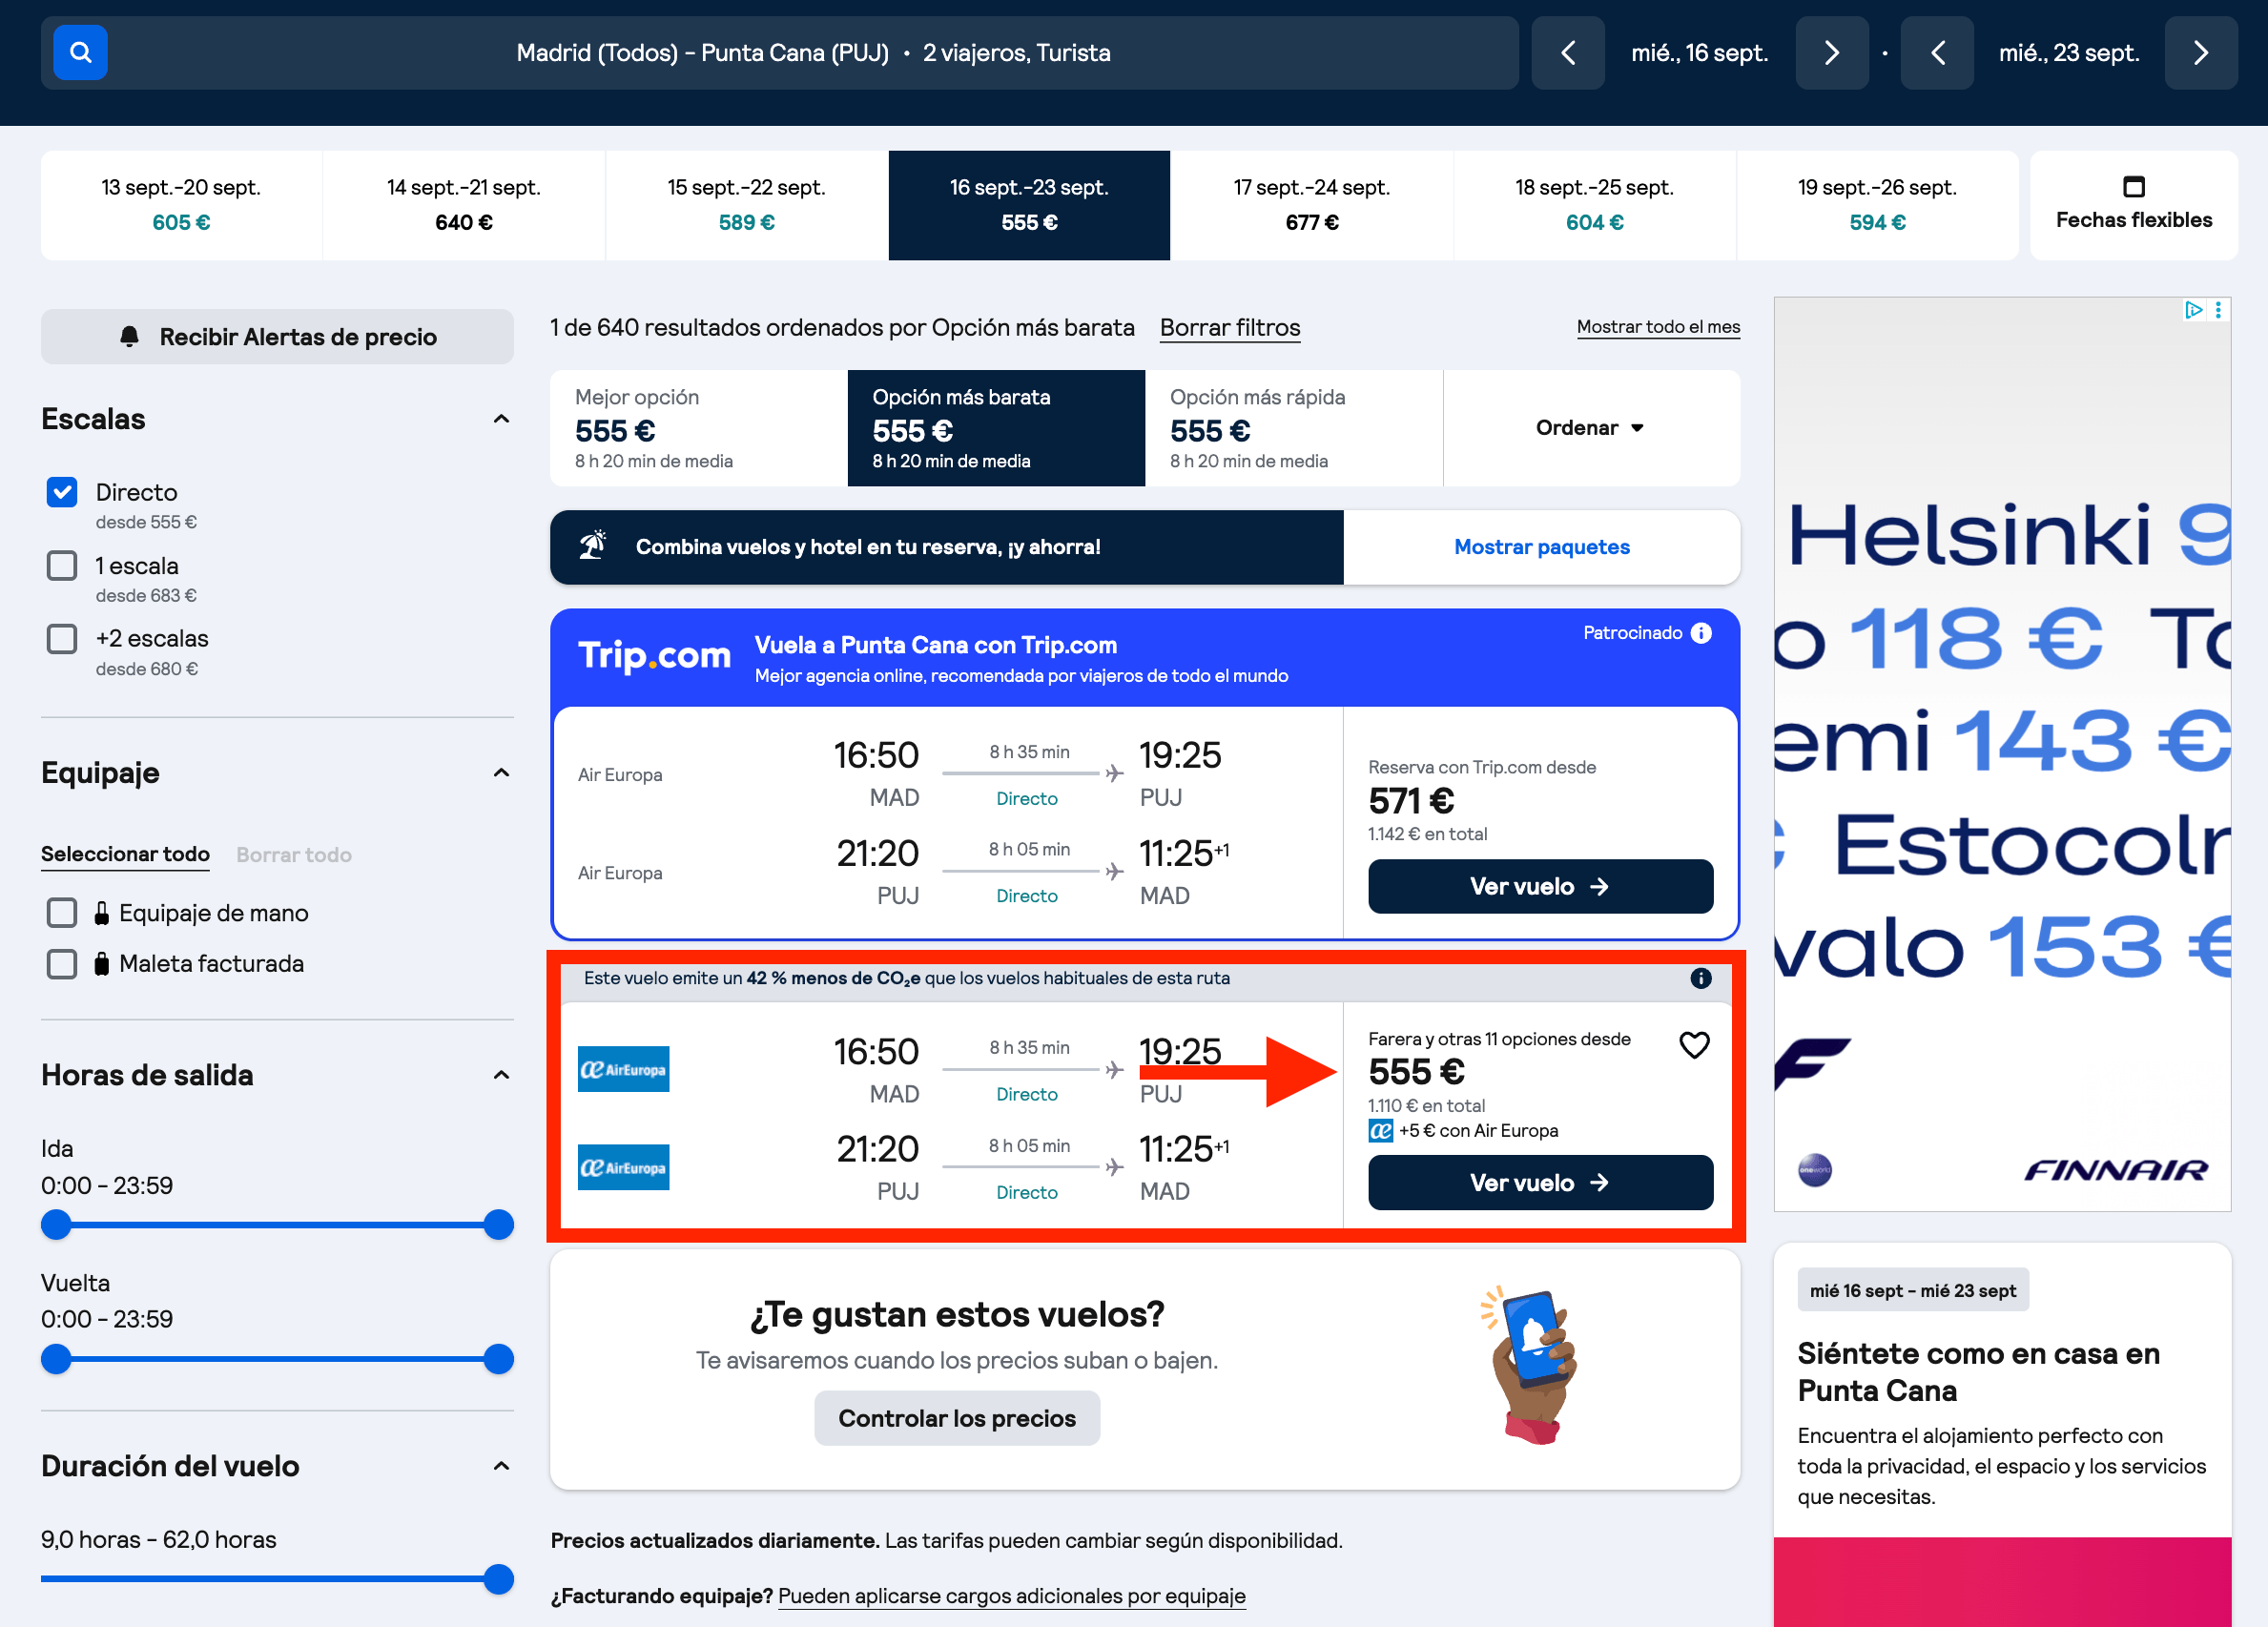Click the small Air Europa icon by +5 €
Image resolution: width=2268 pixels, height=1627 pixels.
1380,1131
